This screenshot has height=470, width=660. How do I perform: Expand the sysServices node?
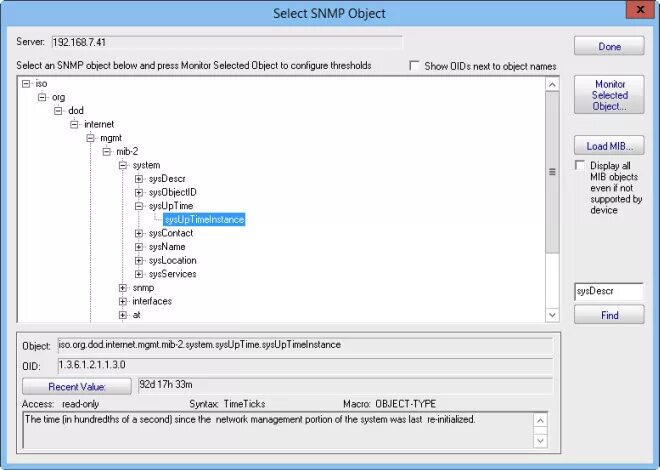(139, 274)
